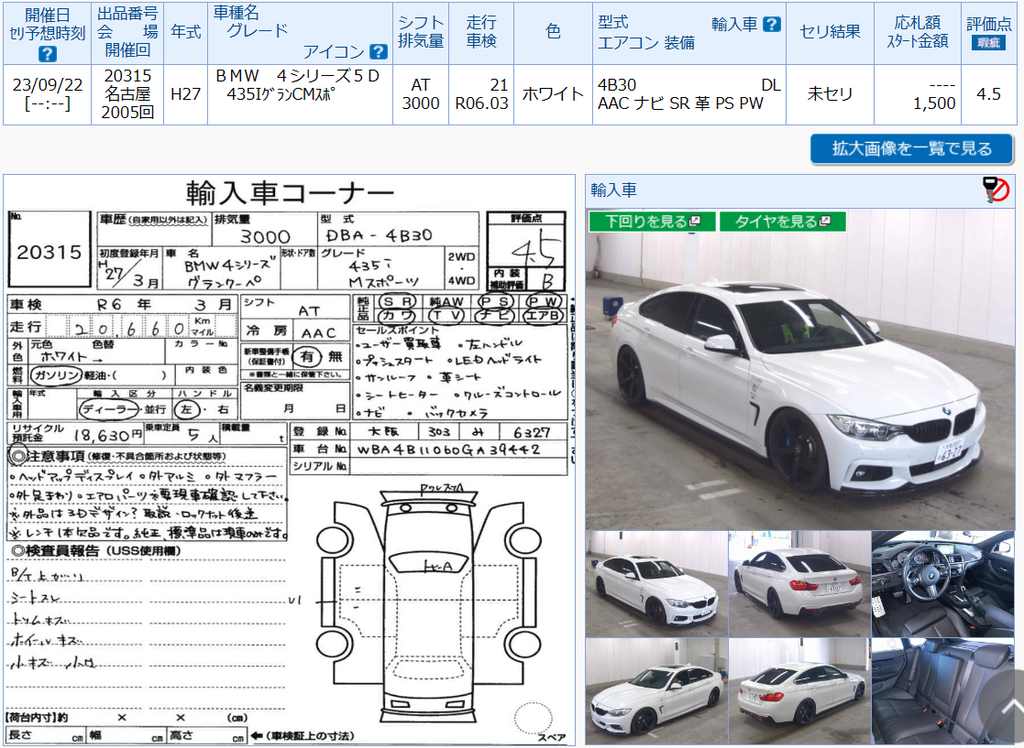Click help icon under セリ予想時刻 header
Viewport: 1024px width, 748px height.
click(47, 54)
